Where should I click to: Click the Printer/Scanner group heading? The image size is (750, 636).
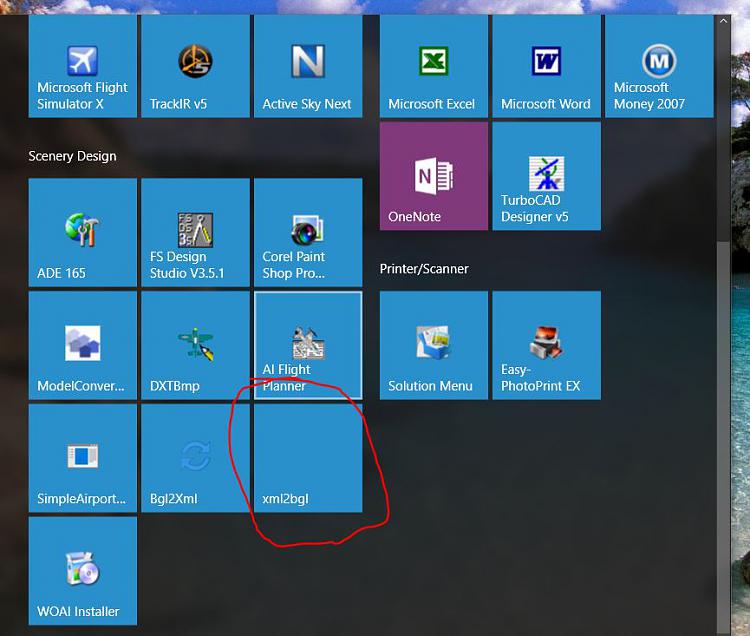(424, 269)
